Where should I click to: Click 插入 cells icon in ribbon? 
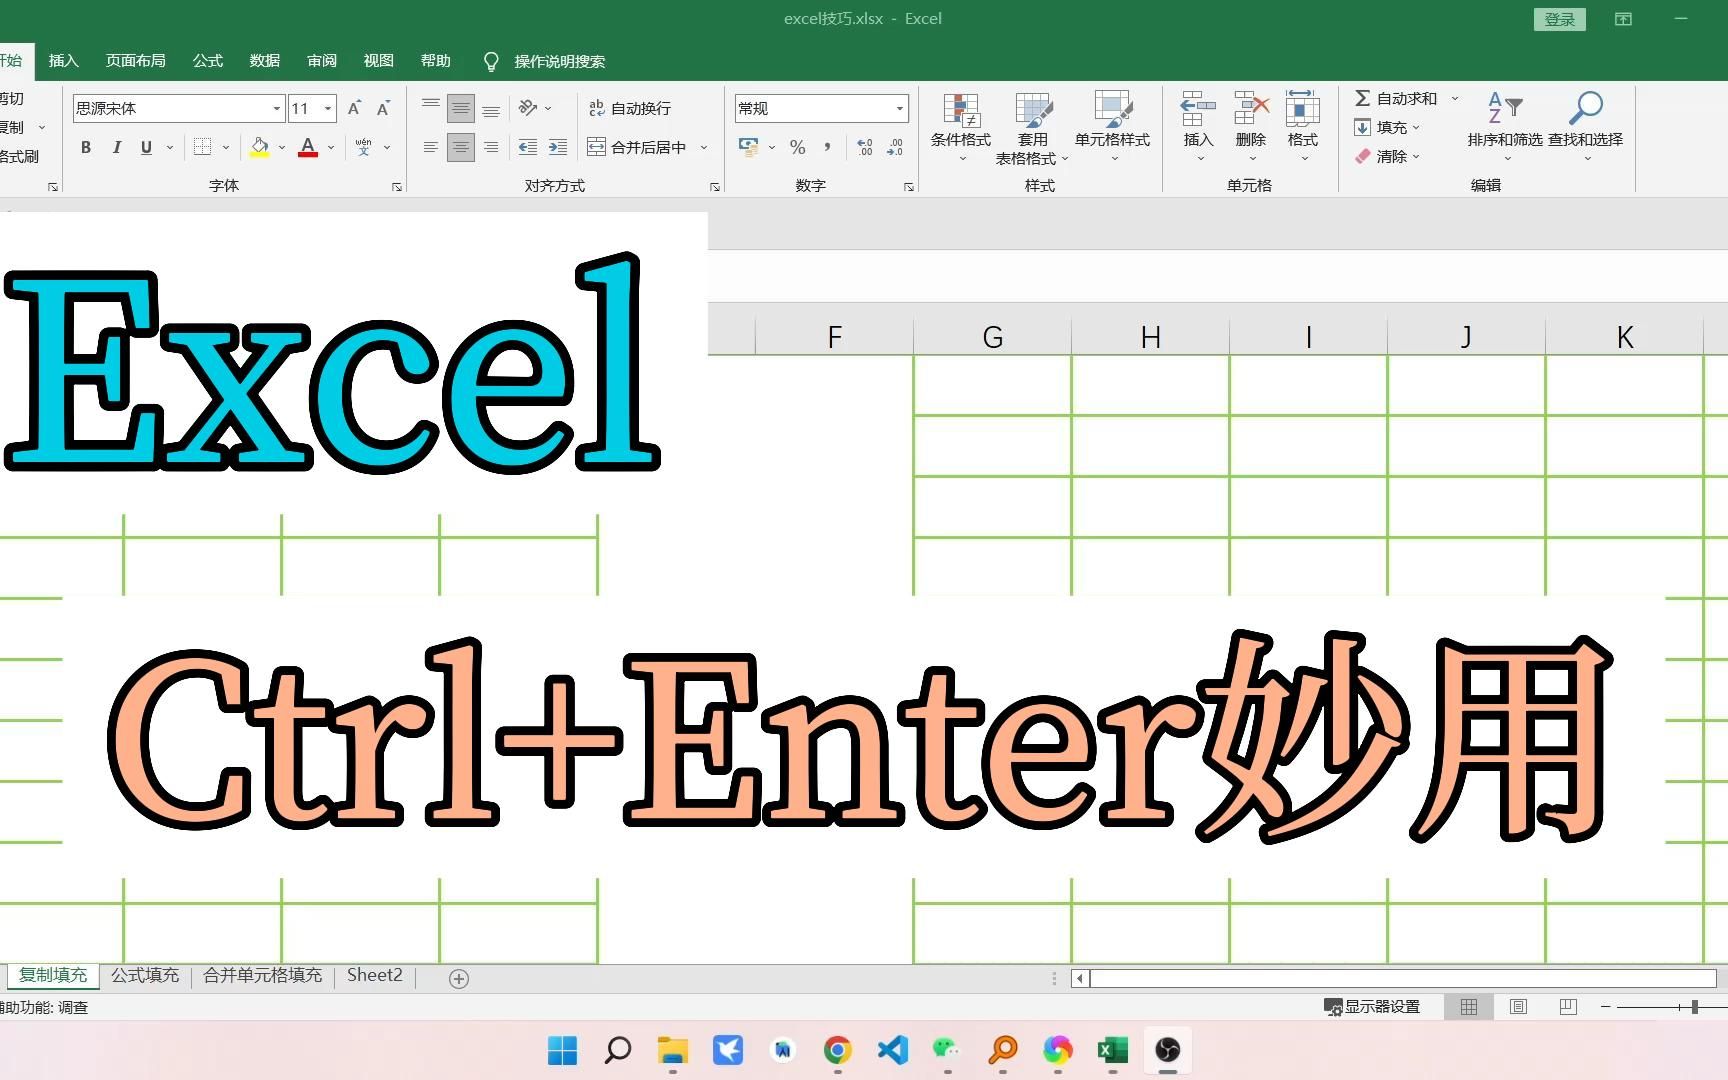coord(1198,127)
